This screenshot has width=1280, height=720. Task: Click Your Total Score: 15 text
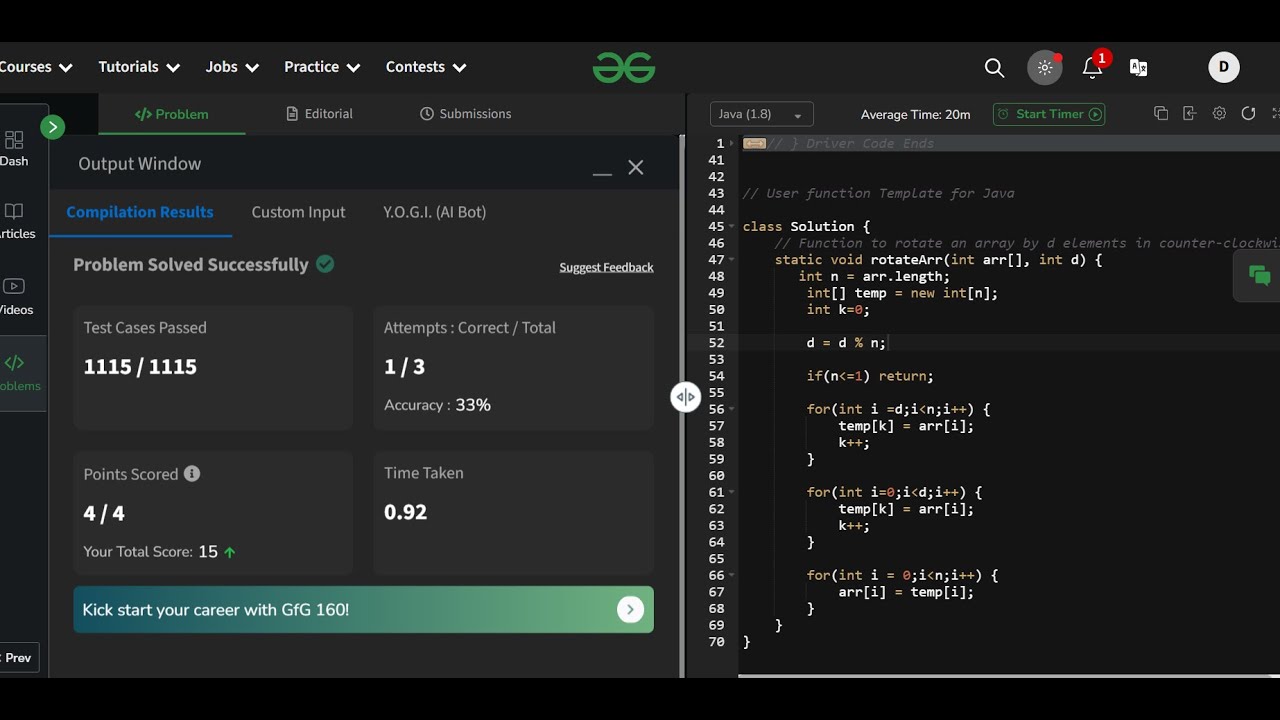(x=151, y=552)
